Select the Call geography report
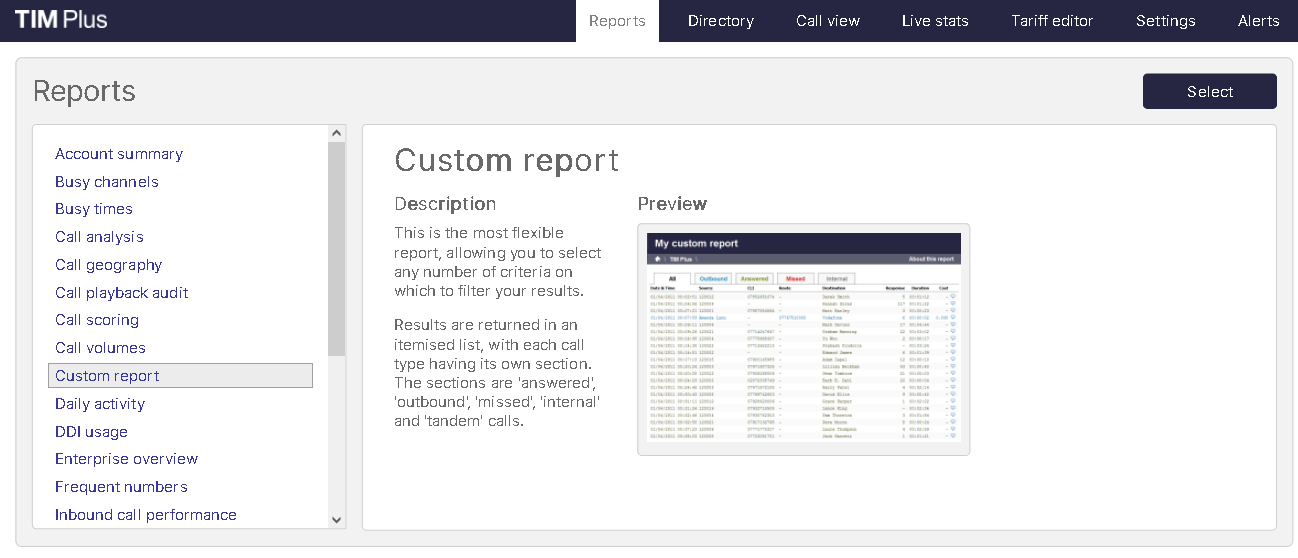The width and height of the screenshot is (1298, 558). pos(108,265)
